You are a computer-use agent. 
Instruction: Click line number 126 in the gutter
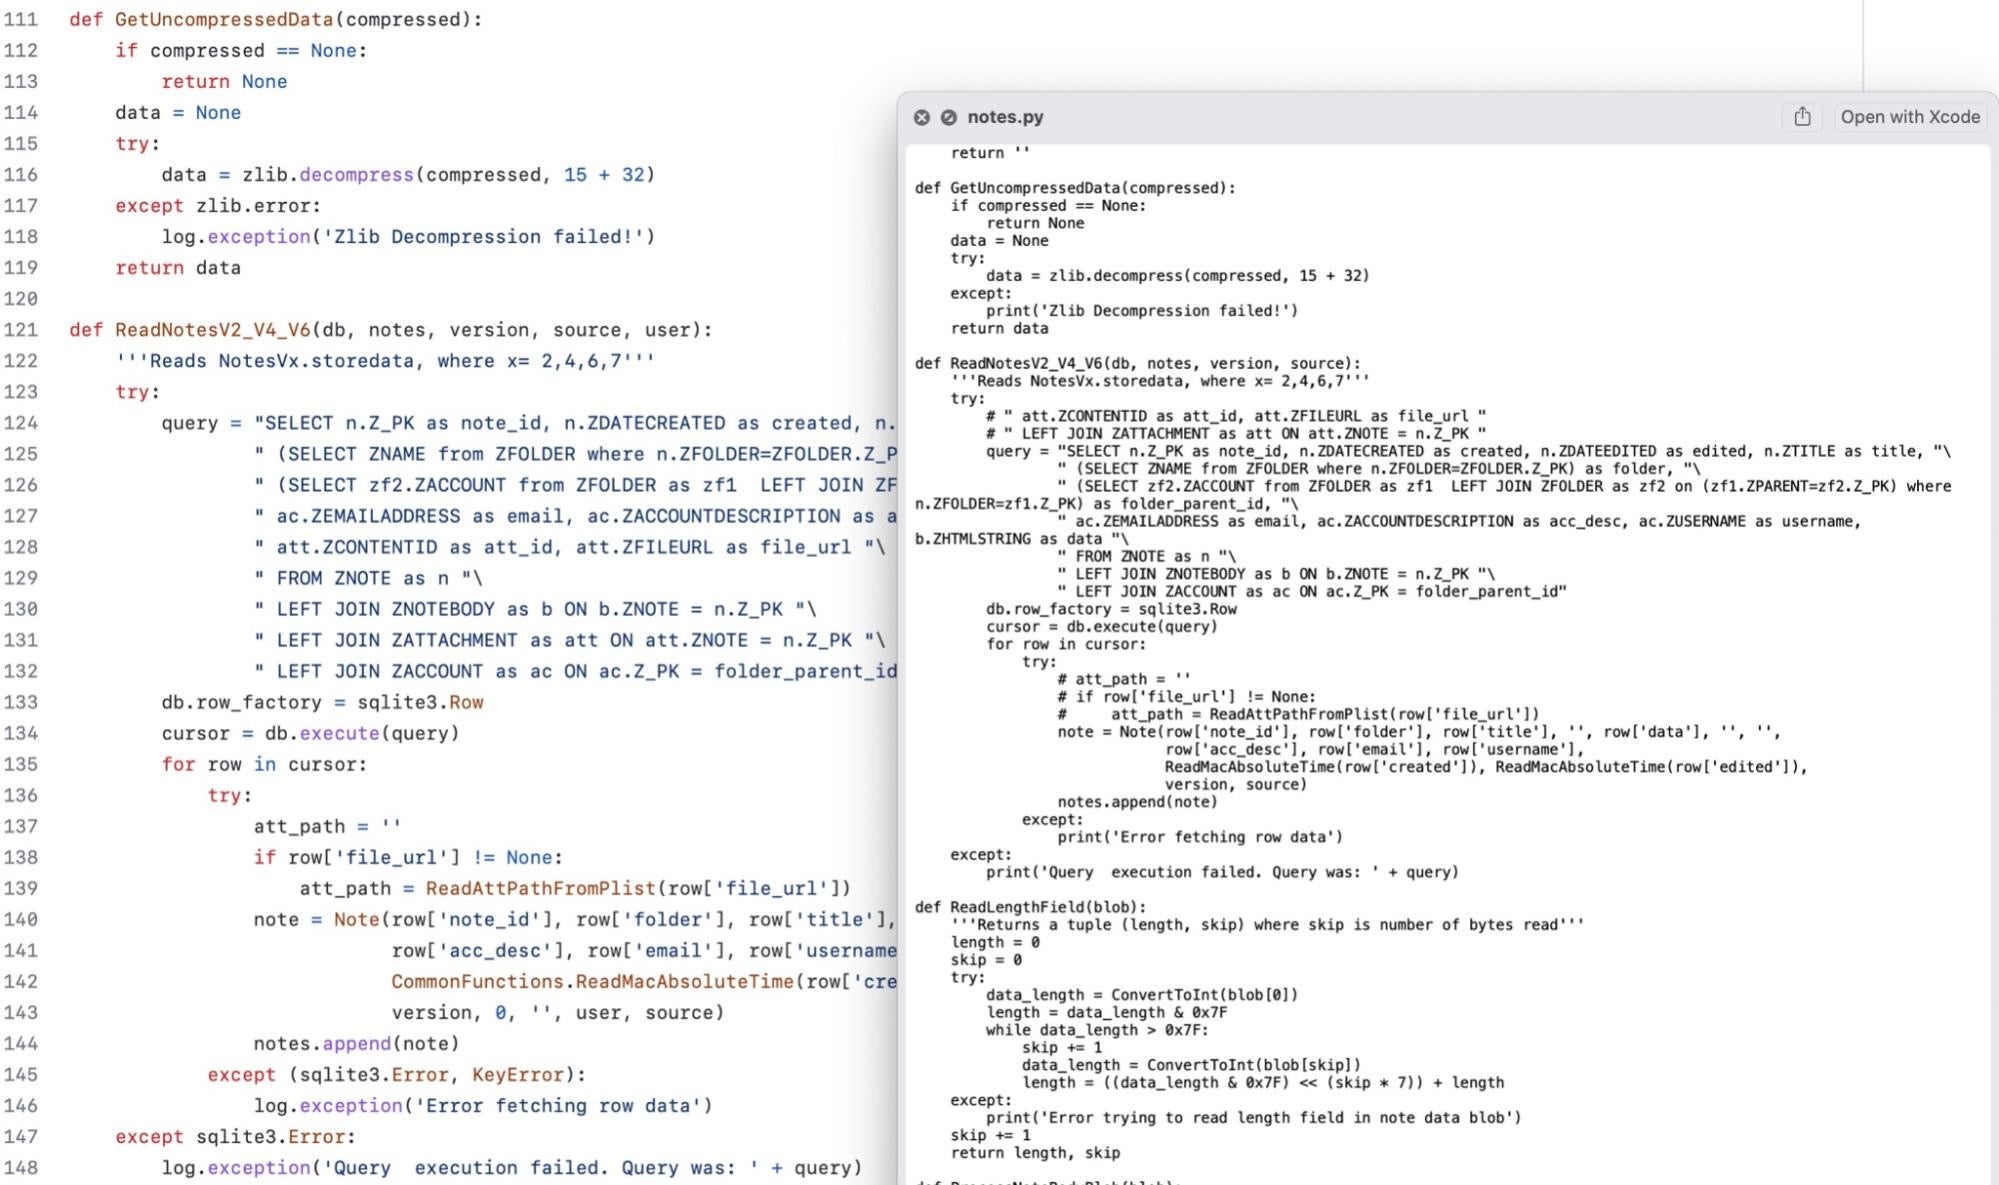[21, 484]
